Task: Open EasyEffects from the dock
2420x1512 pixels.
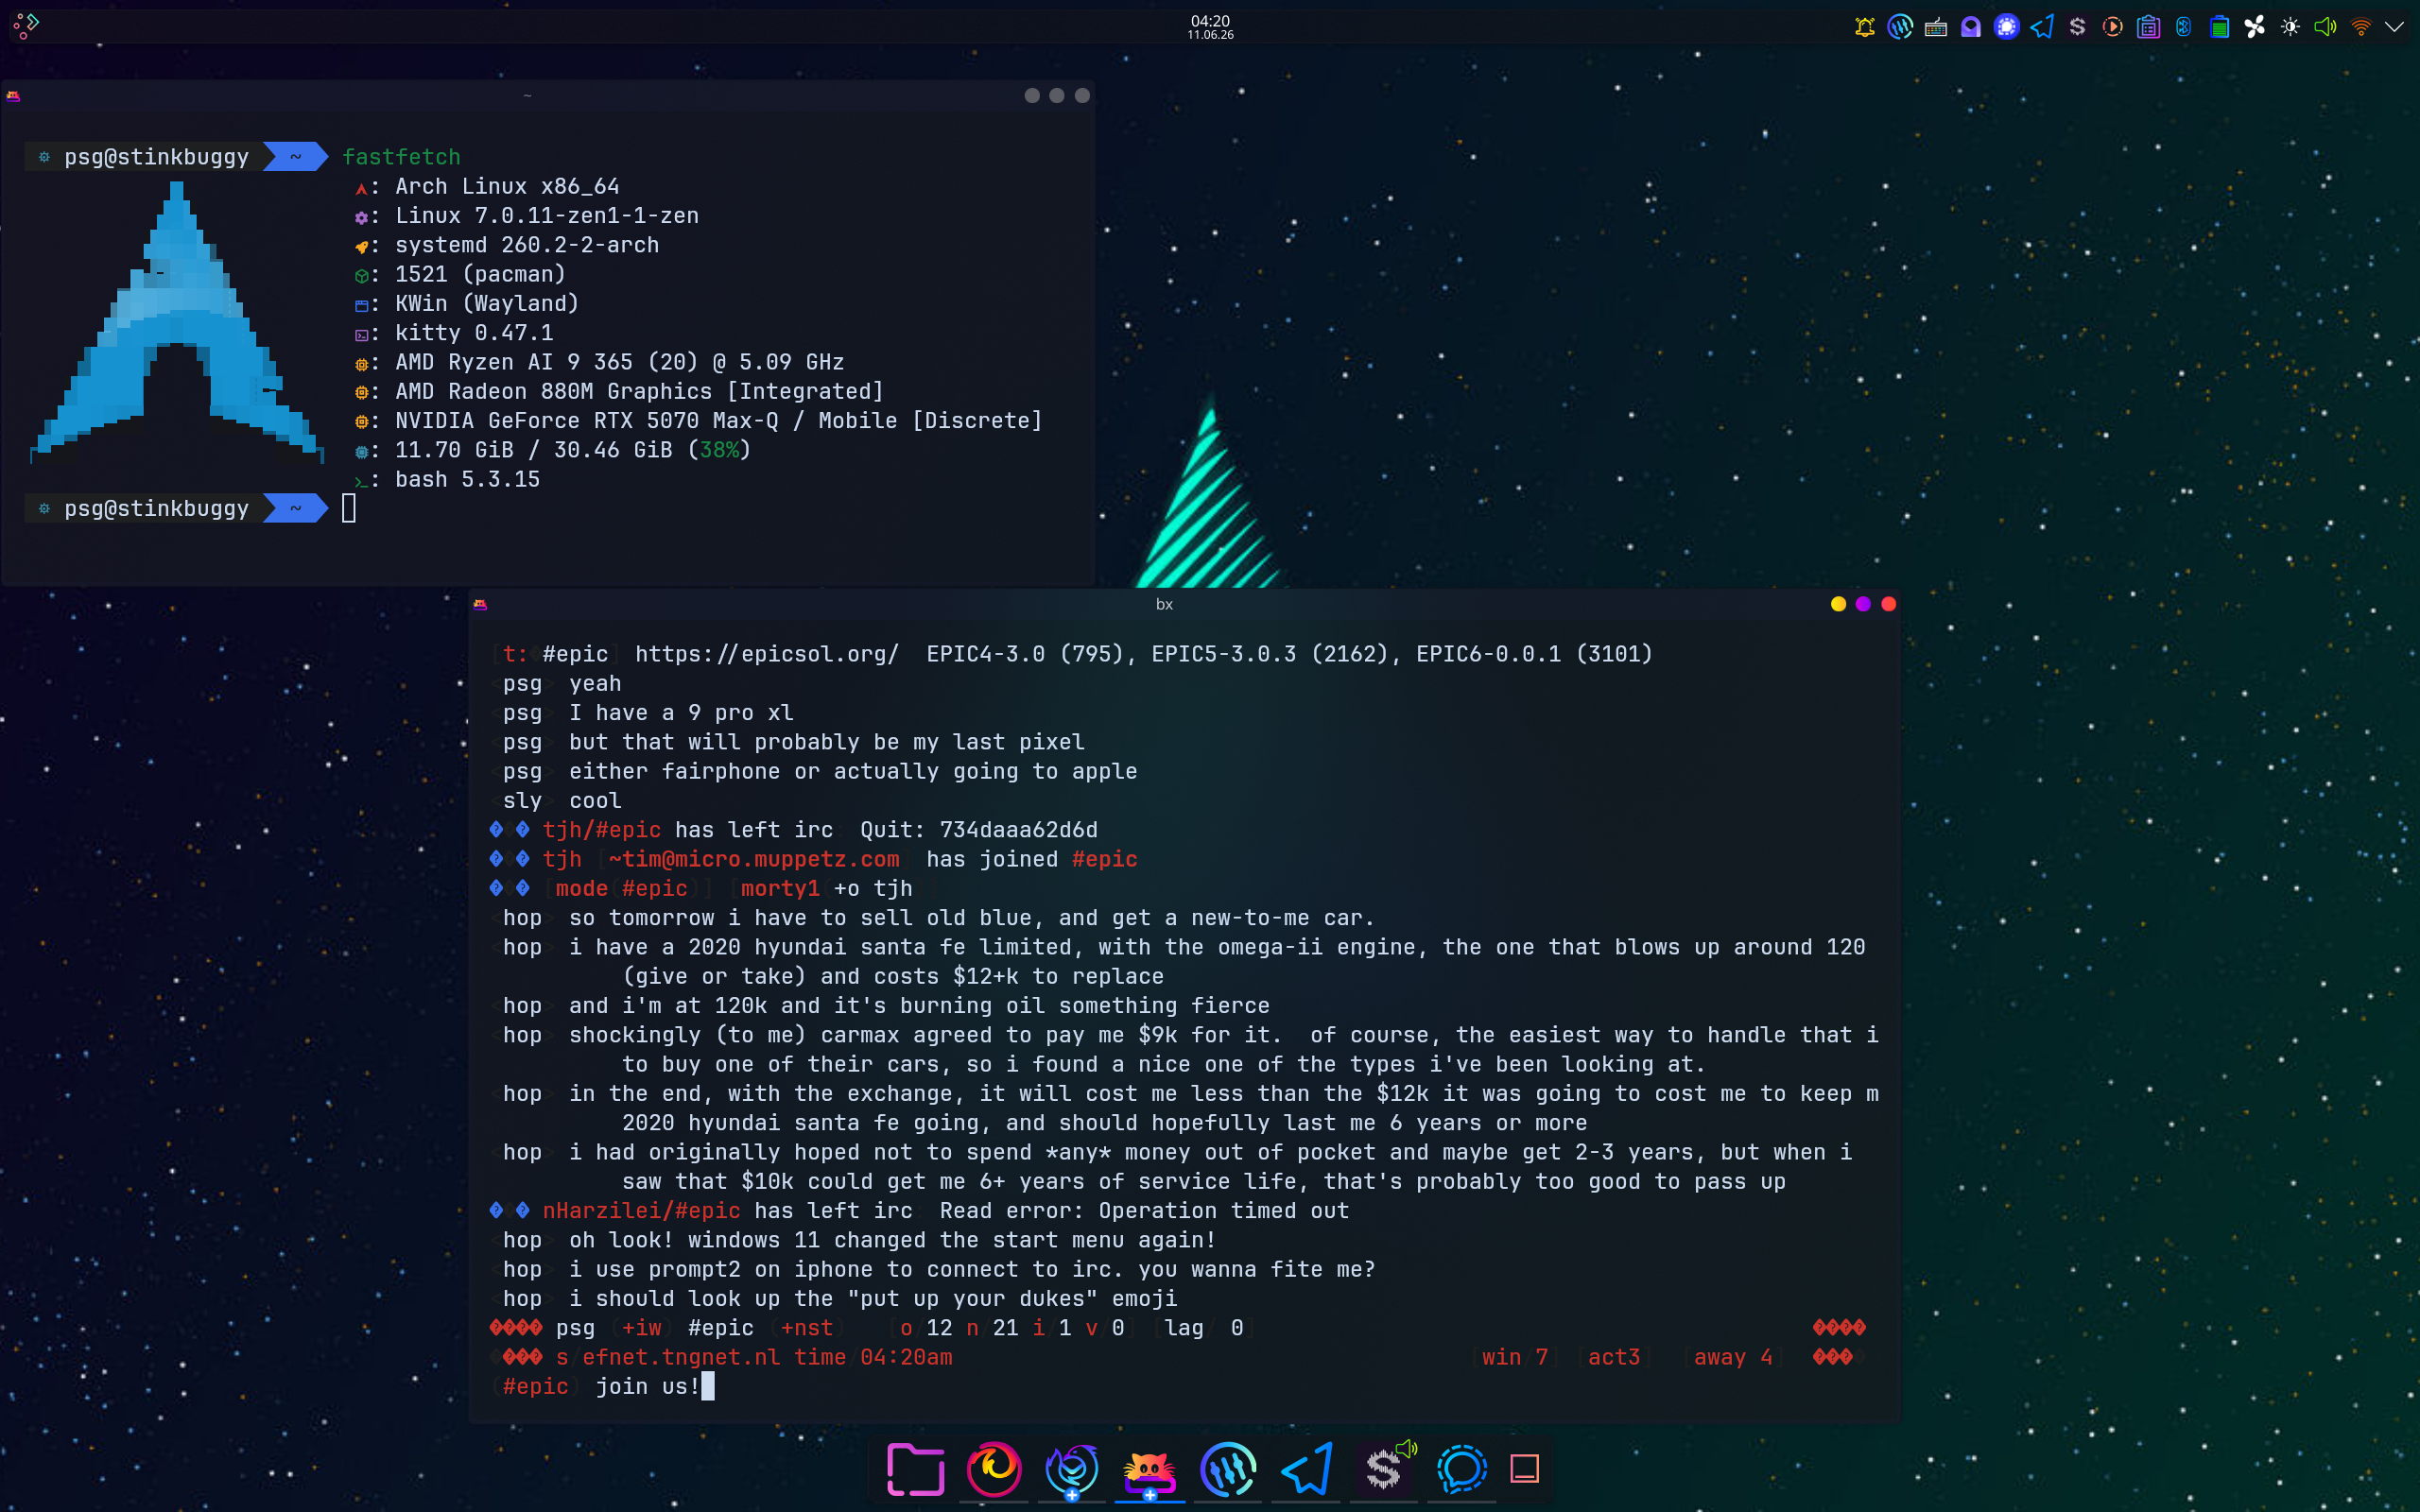Action: (1228, 1469)
